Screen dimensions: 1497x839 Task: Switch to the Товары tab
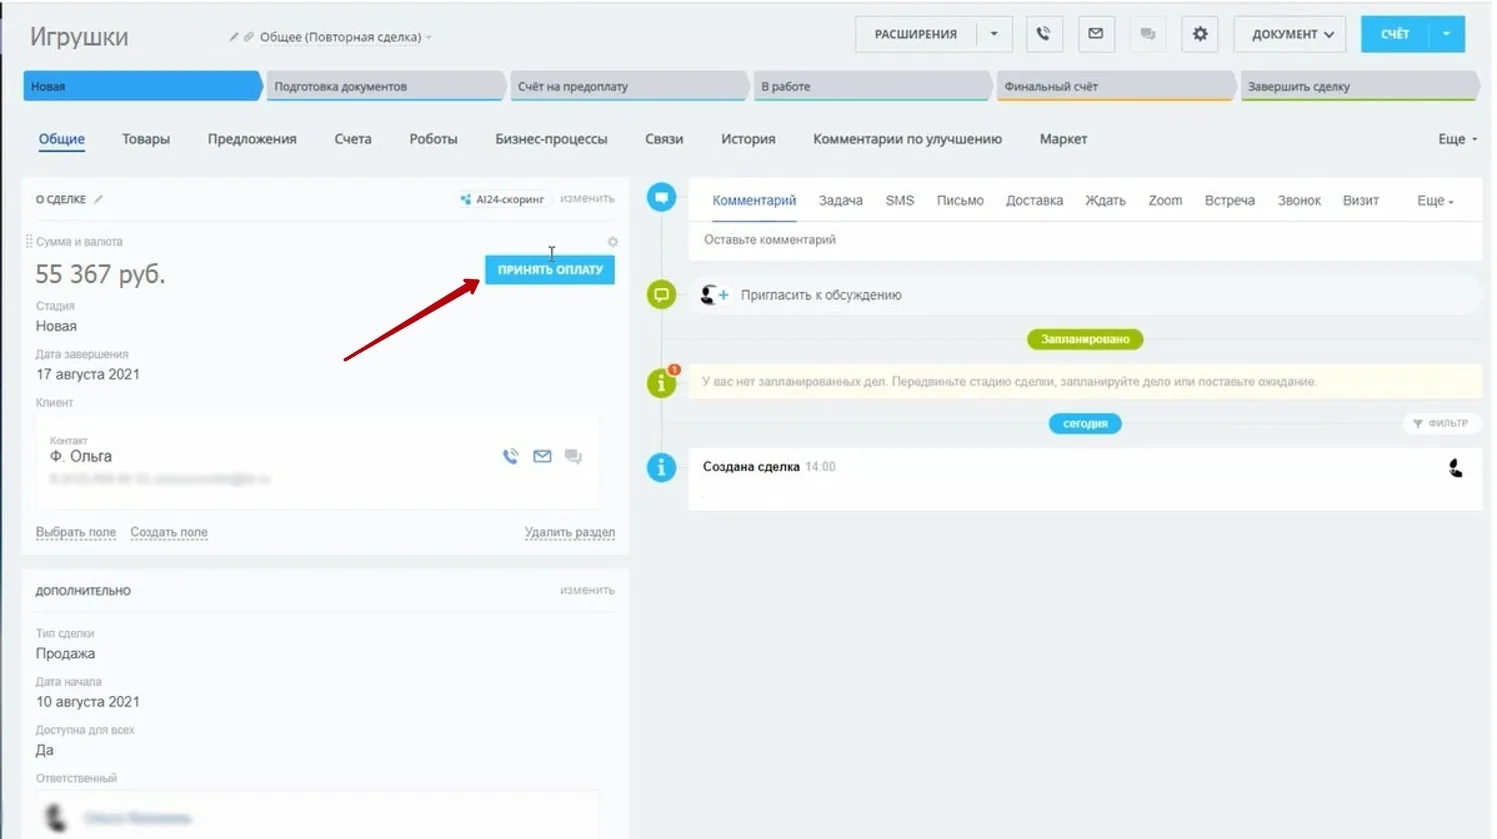pos(146,139)
